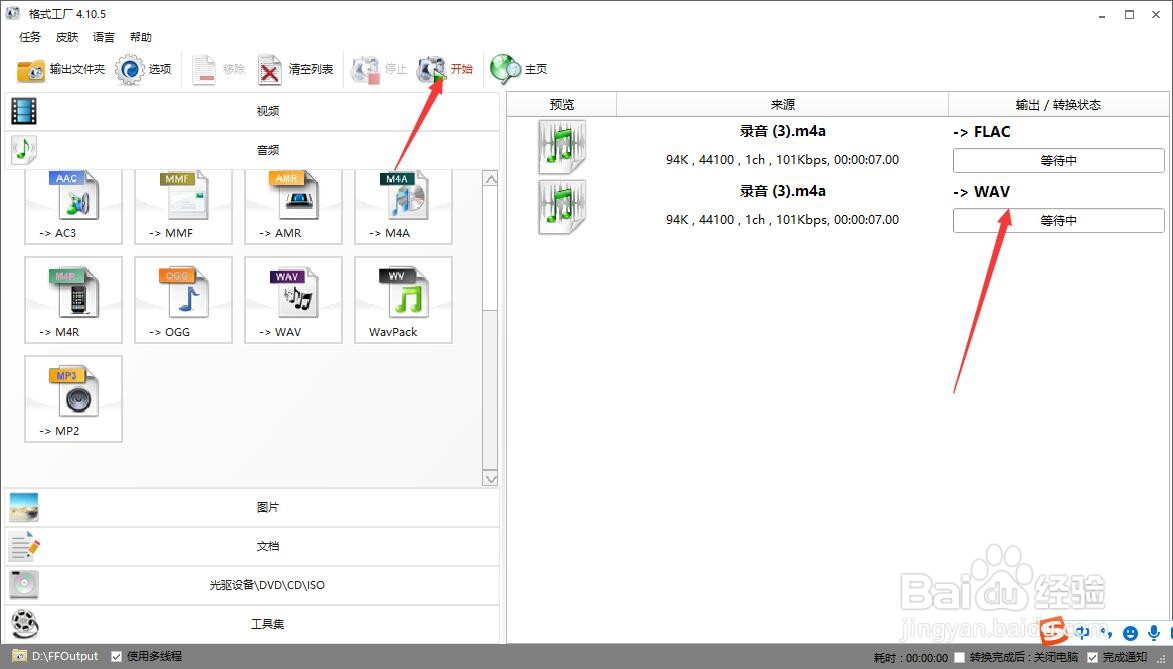Select the -> M4A format icon
This screenshot has height=669, width=1173.
coord(403,205)
